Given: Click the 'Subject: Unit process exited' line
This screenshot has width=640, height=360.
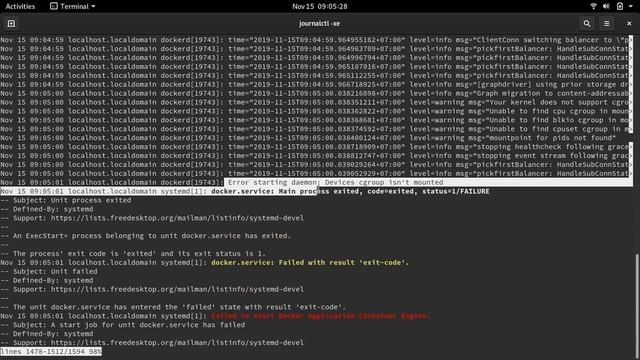Looking at the screenshot, I should [x=66, y=200].
